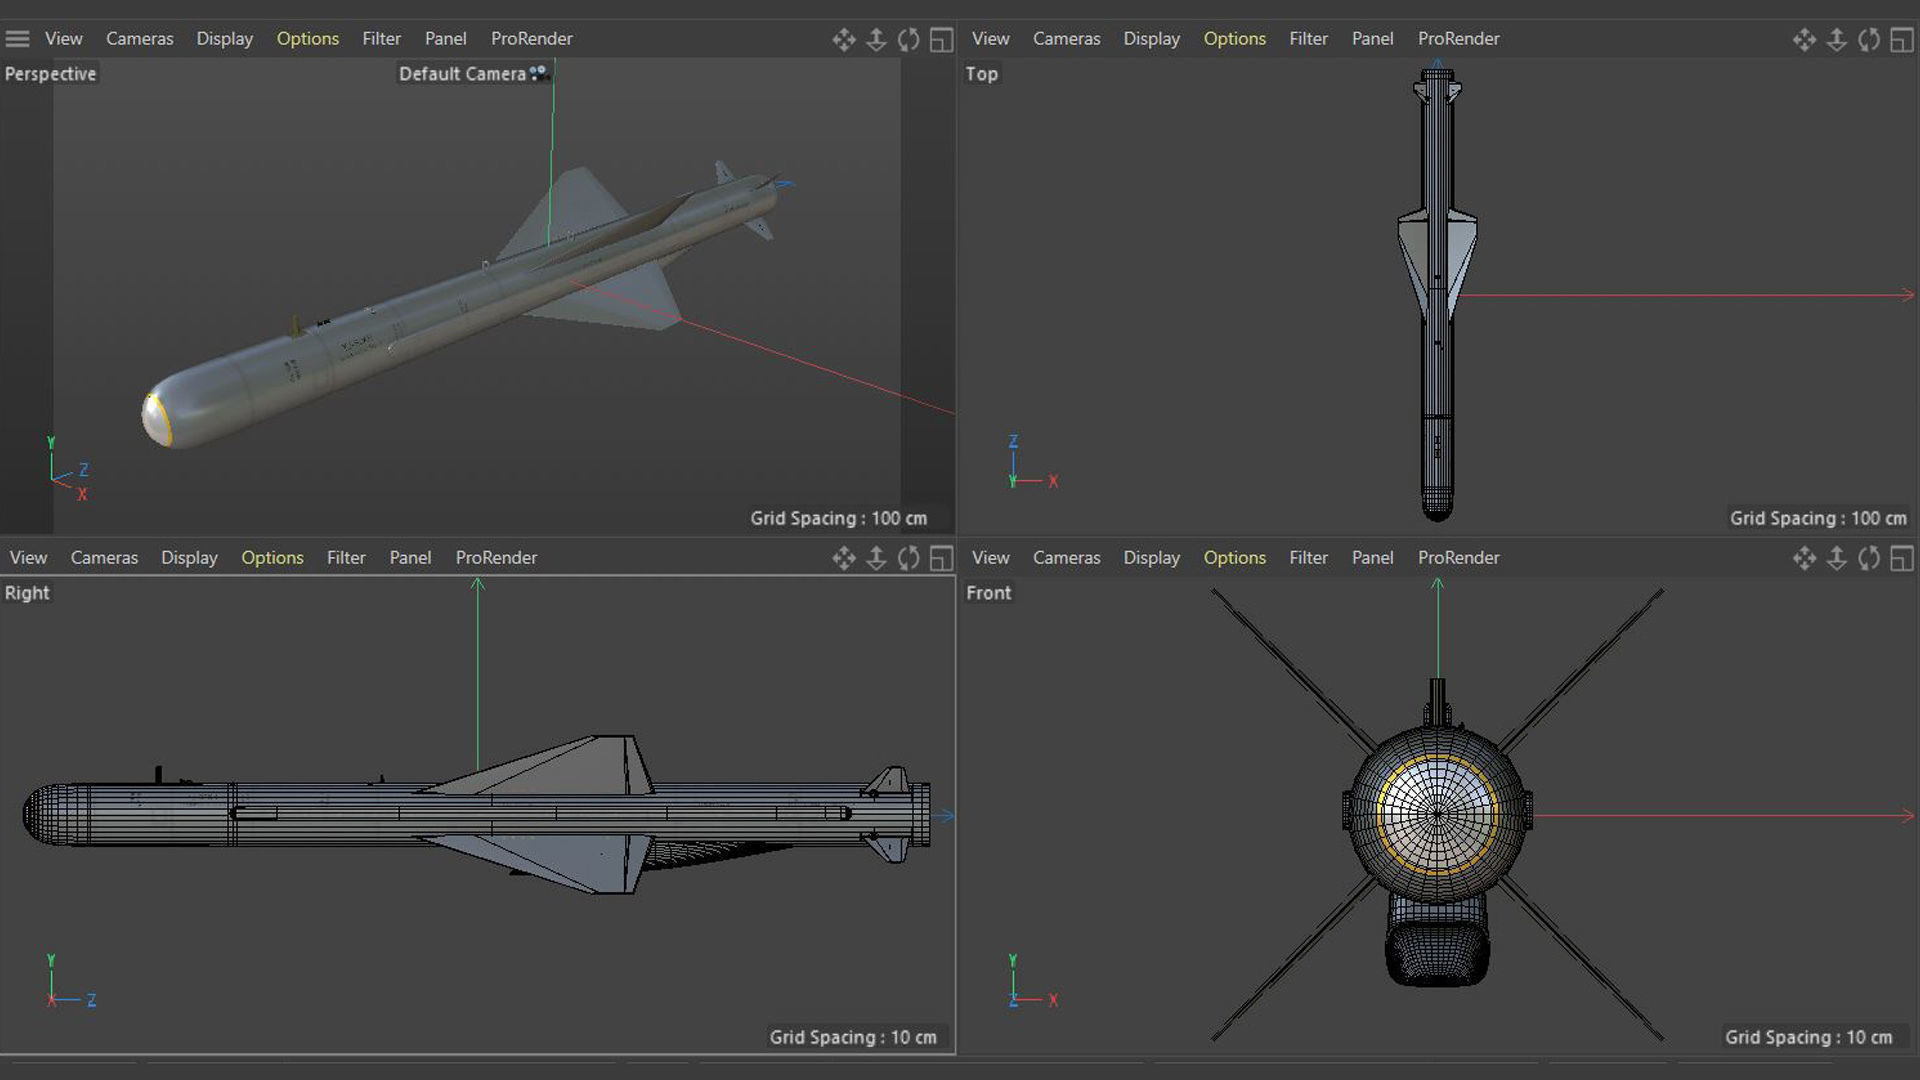Screen dimensions: 1920x1080
Task: Open ProRender menu in Top viewport
Action: tap(1458, 39)
